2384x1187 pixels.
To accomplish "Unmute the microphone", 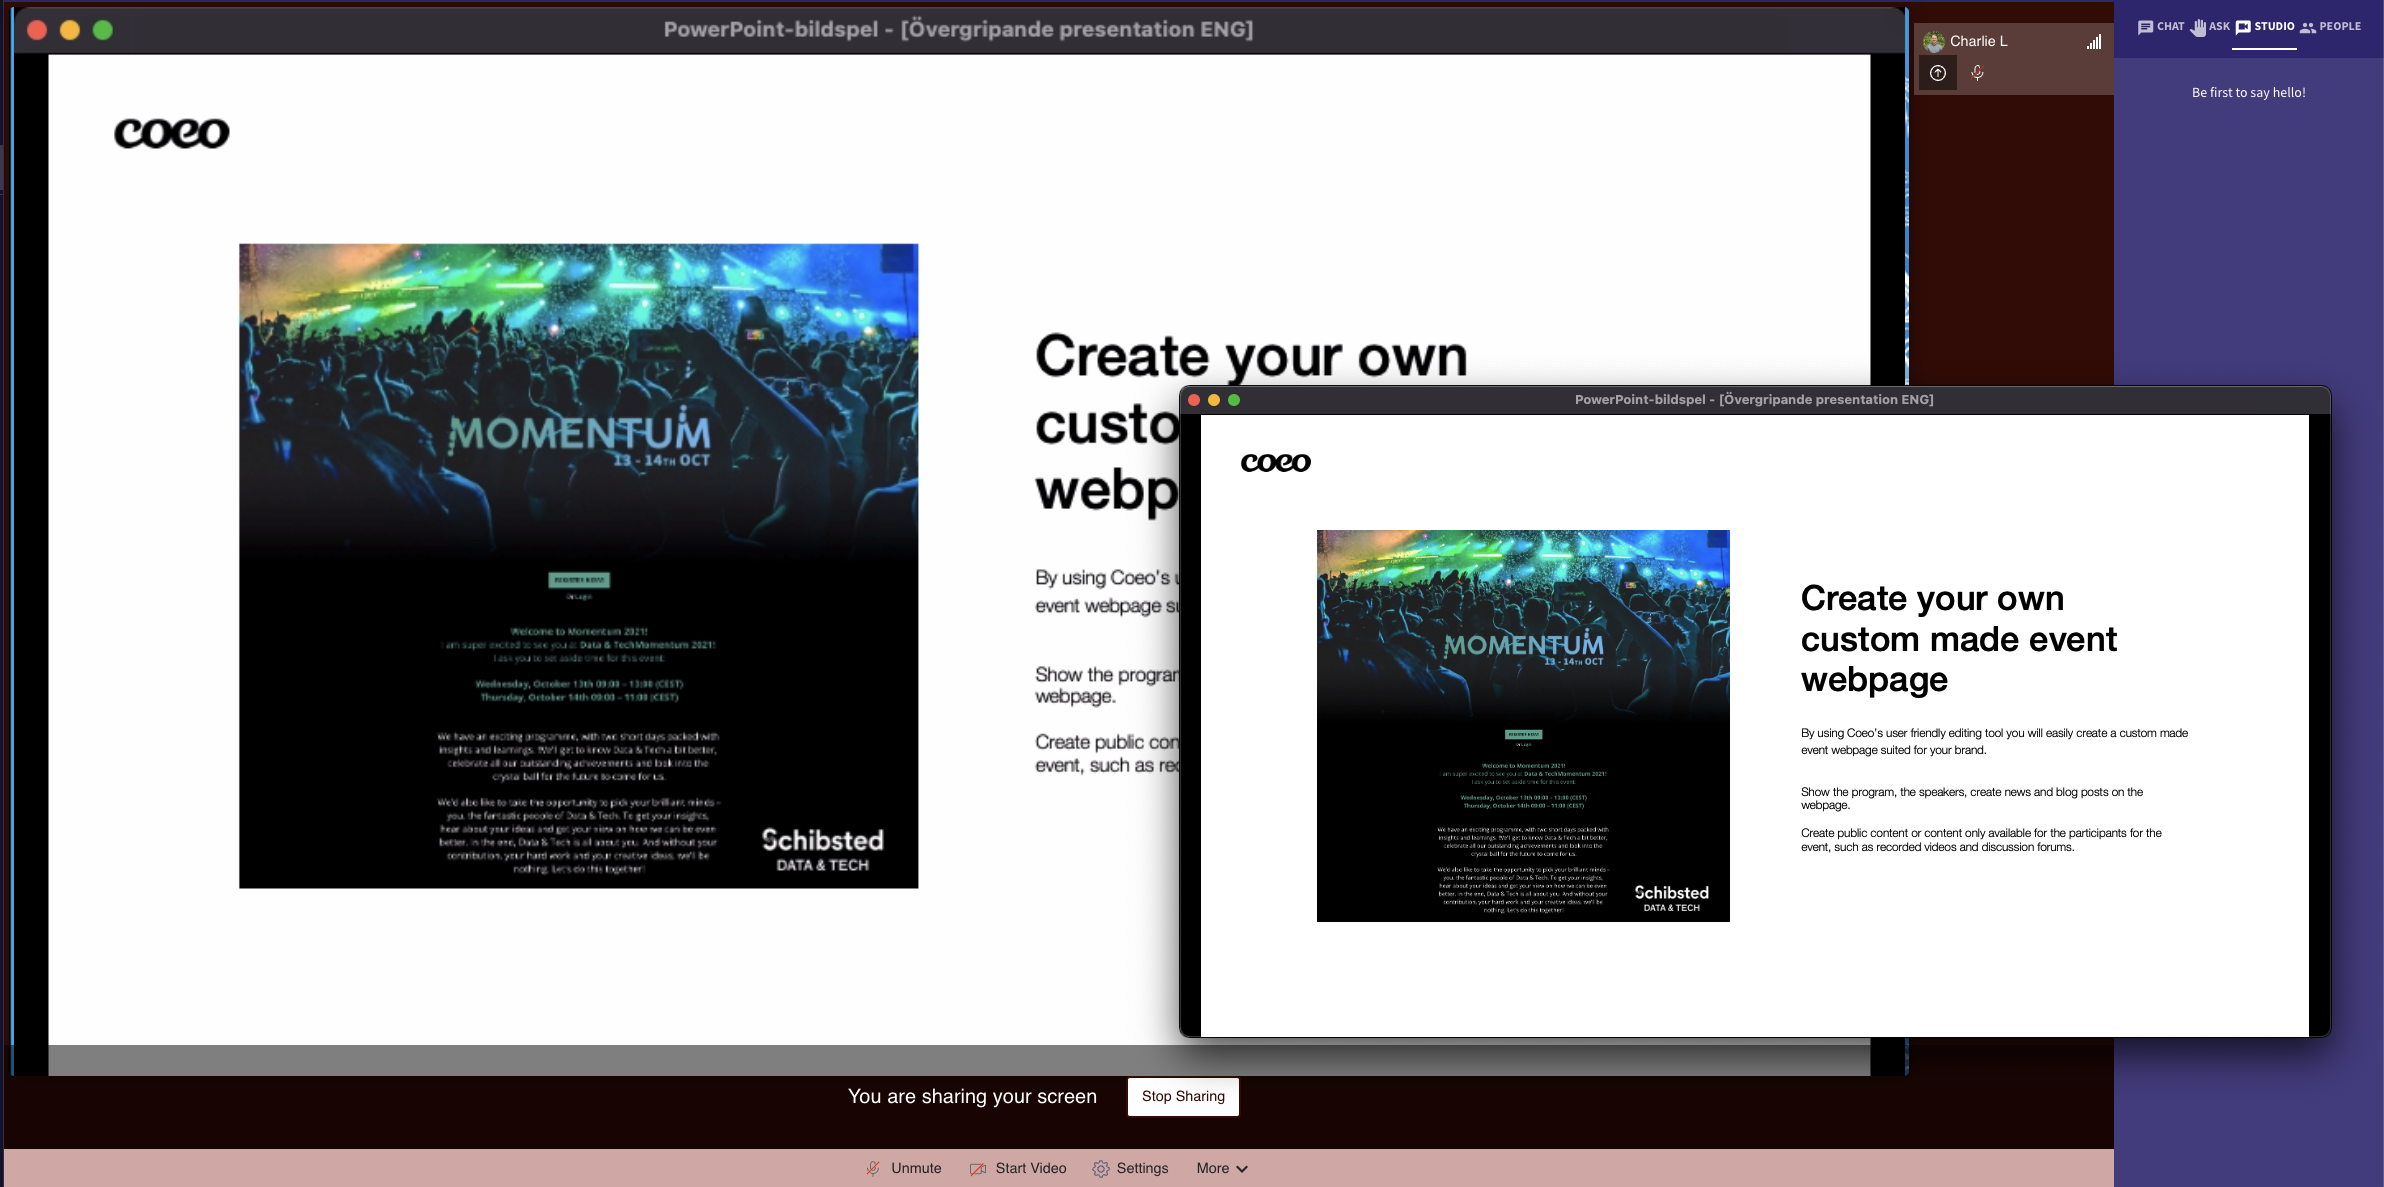I will [915, 1168].
